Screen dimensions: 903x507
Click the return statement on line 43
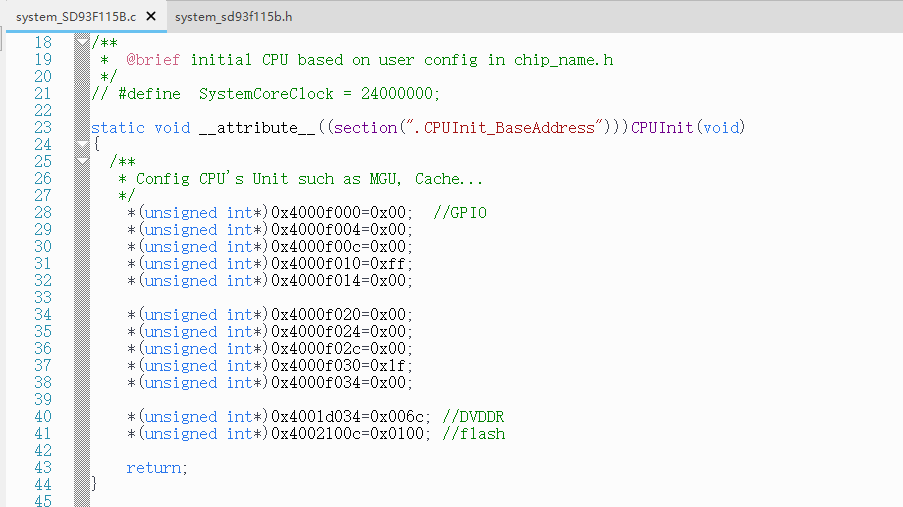[157, 468]
